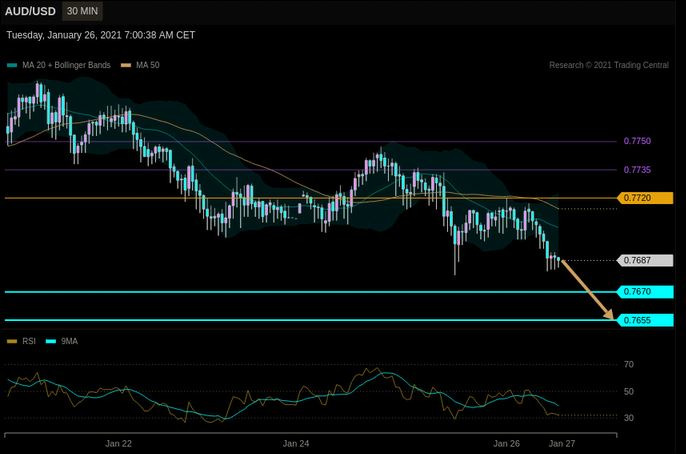
Task: Click the 0.7670 support target tag
Action: coord(645,292)
